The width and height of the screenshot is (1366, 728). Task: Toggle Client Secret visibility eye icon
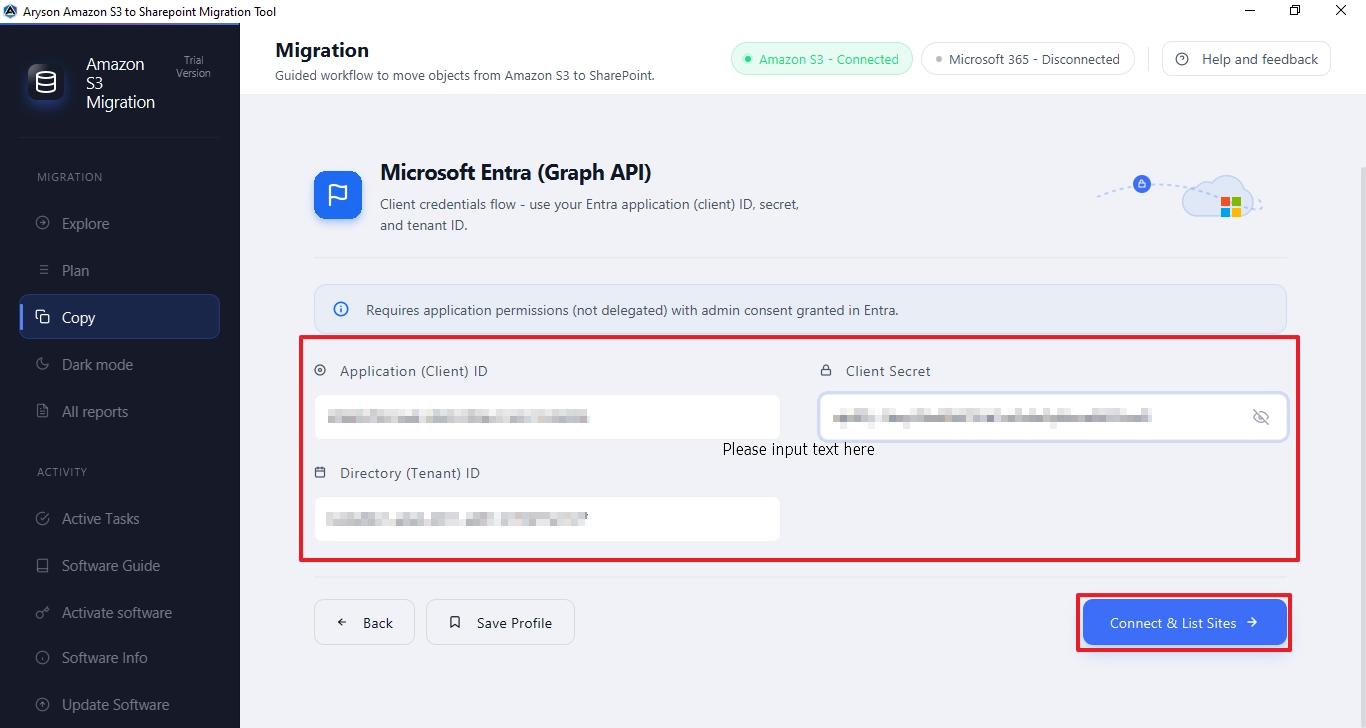click(x=1261, y=417)
